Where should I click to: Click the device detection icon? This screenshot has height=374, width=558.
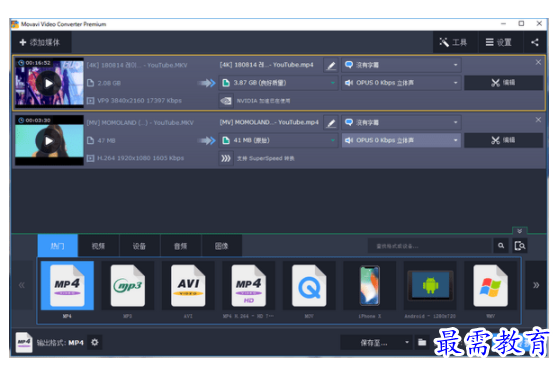coord(520,246)
